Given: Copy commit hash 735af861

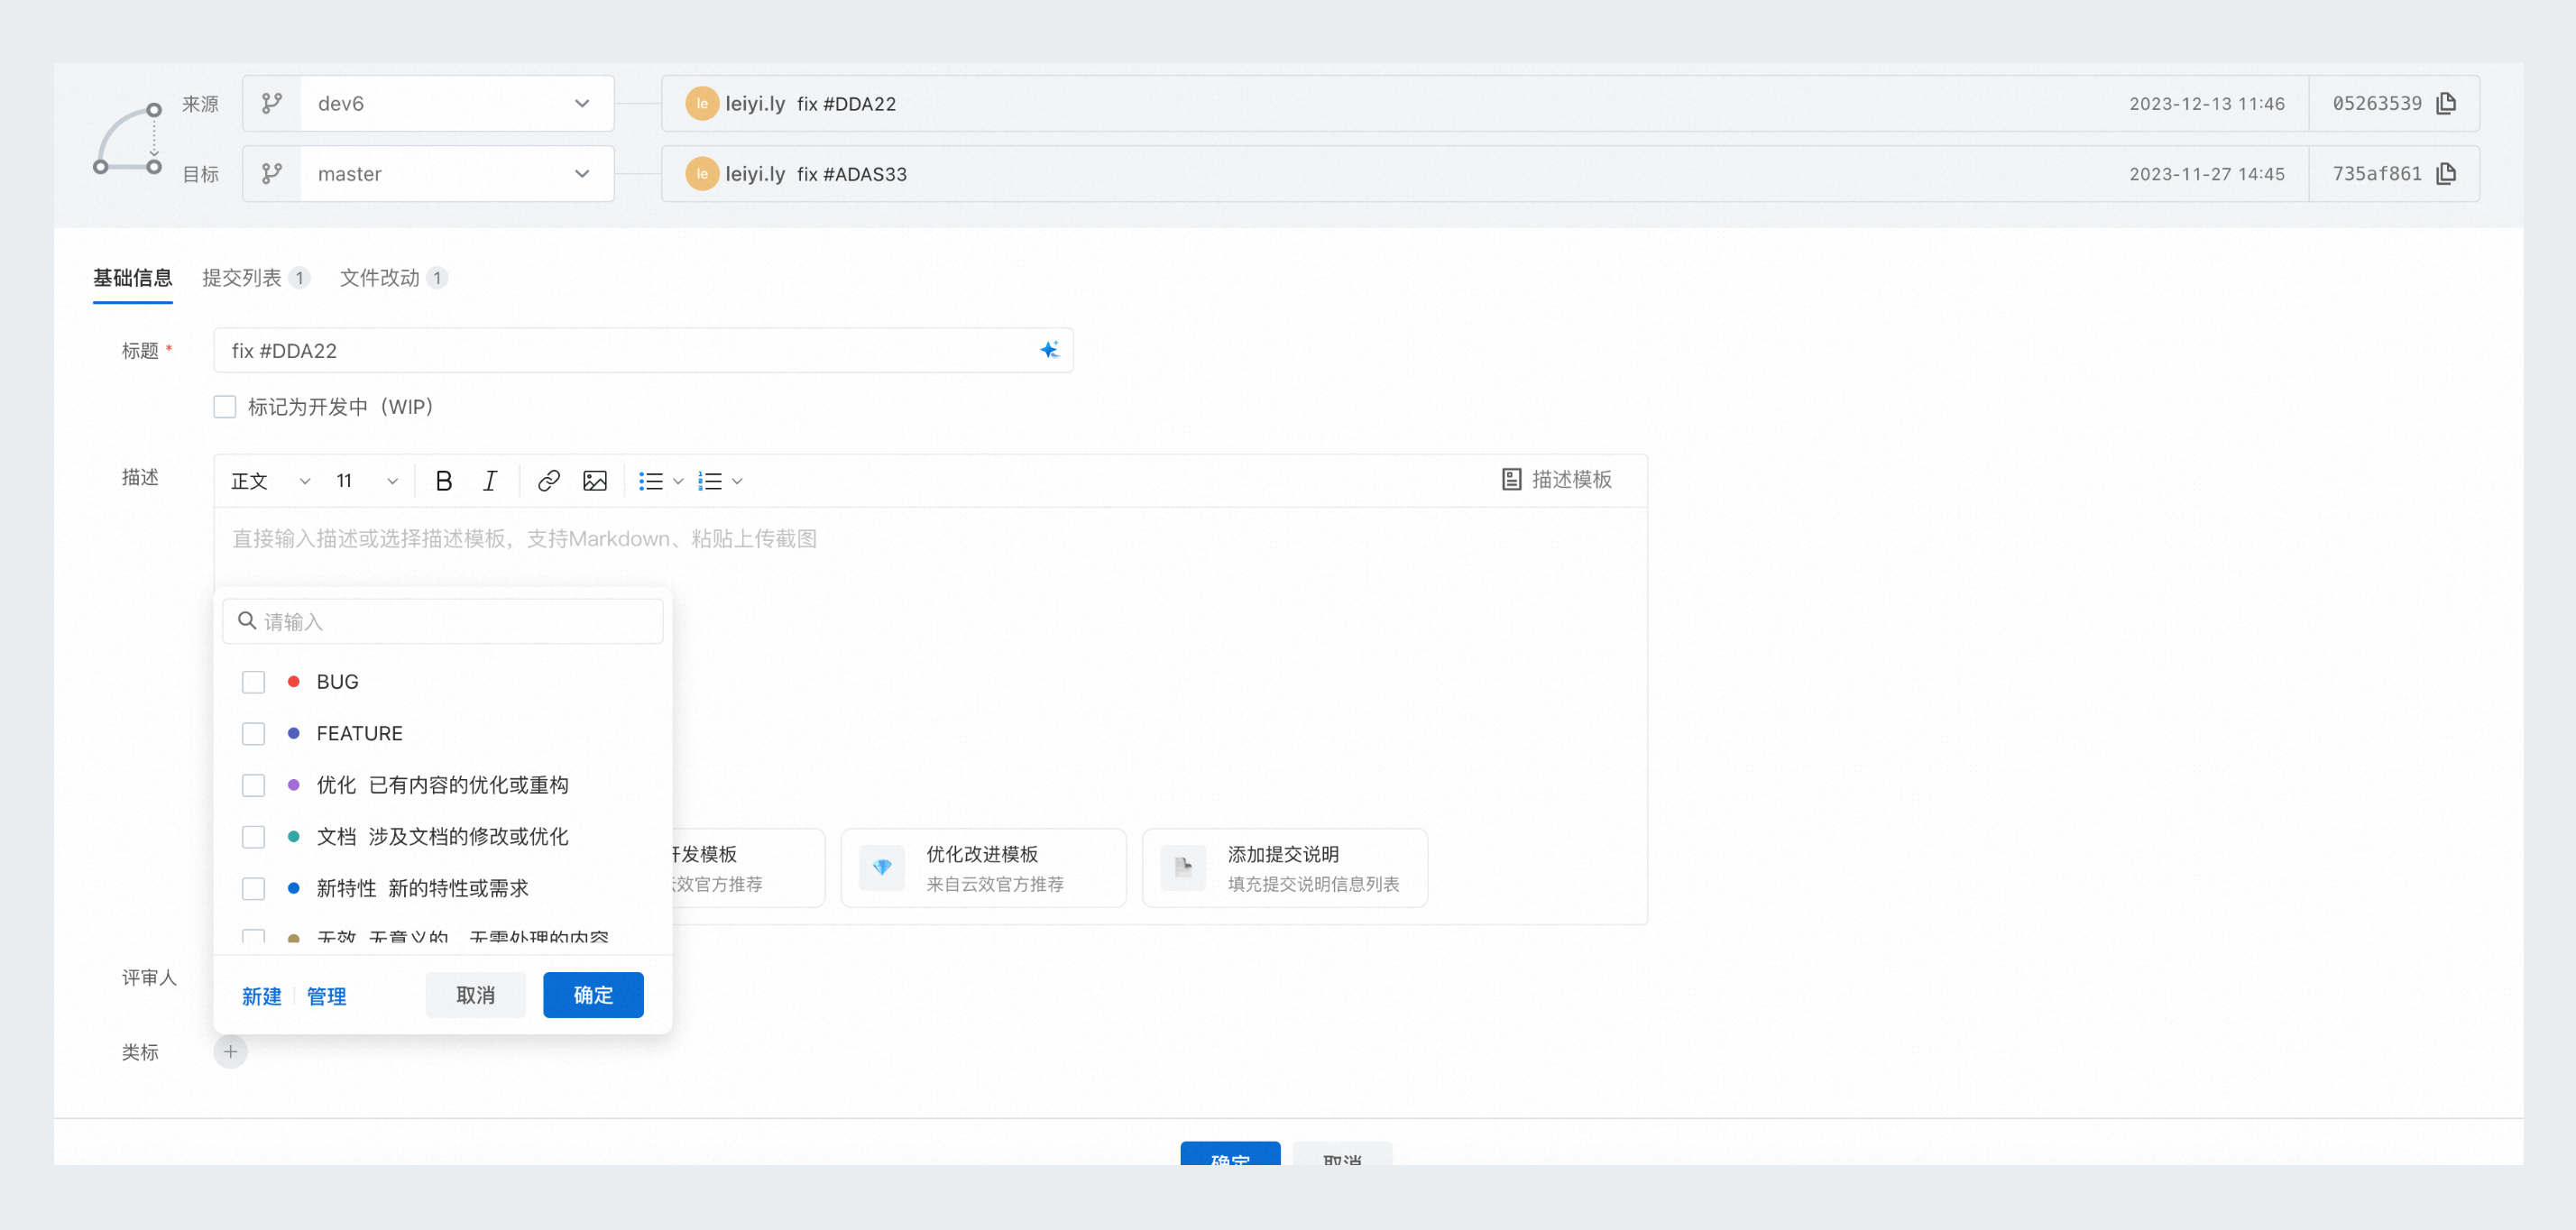Looking at the screenshot, I should [2446, 173].
